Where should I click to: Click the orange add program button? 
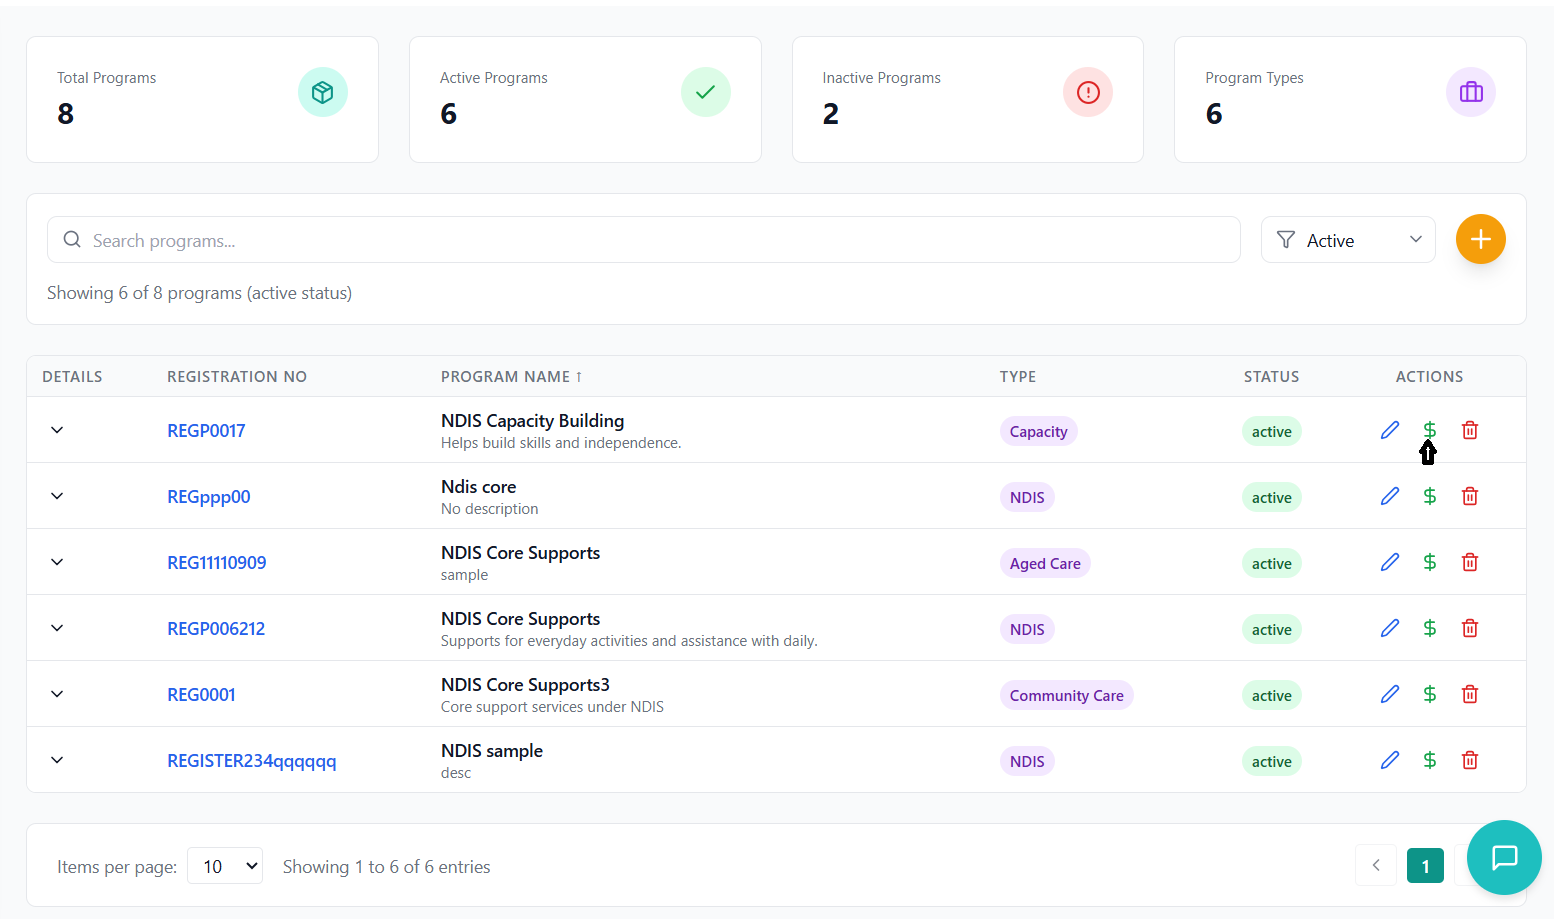(1480, 240)
